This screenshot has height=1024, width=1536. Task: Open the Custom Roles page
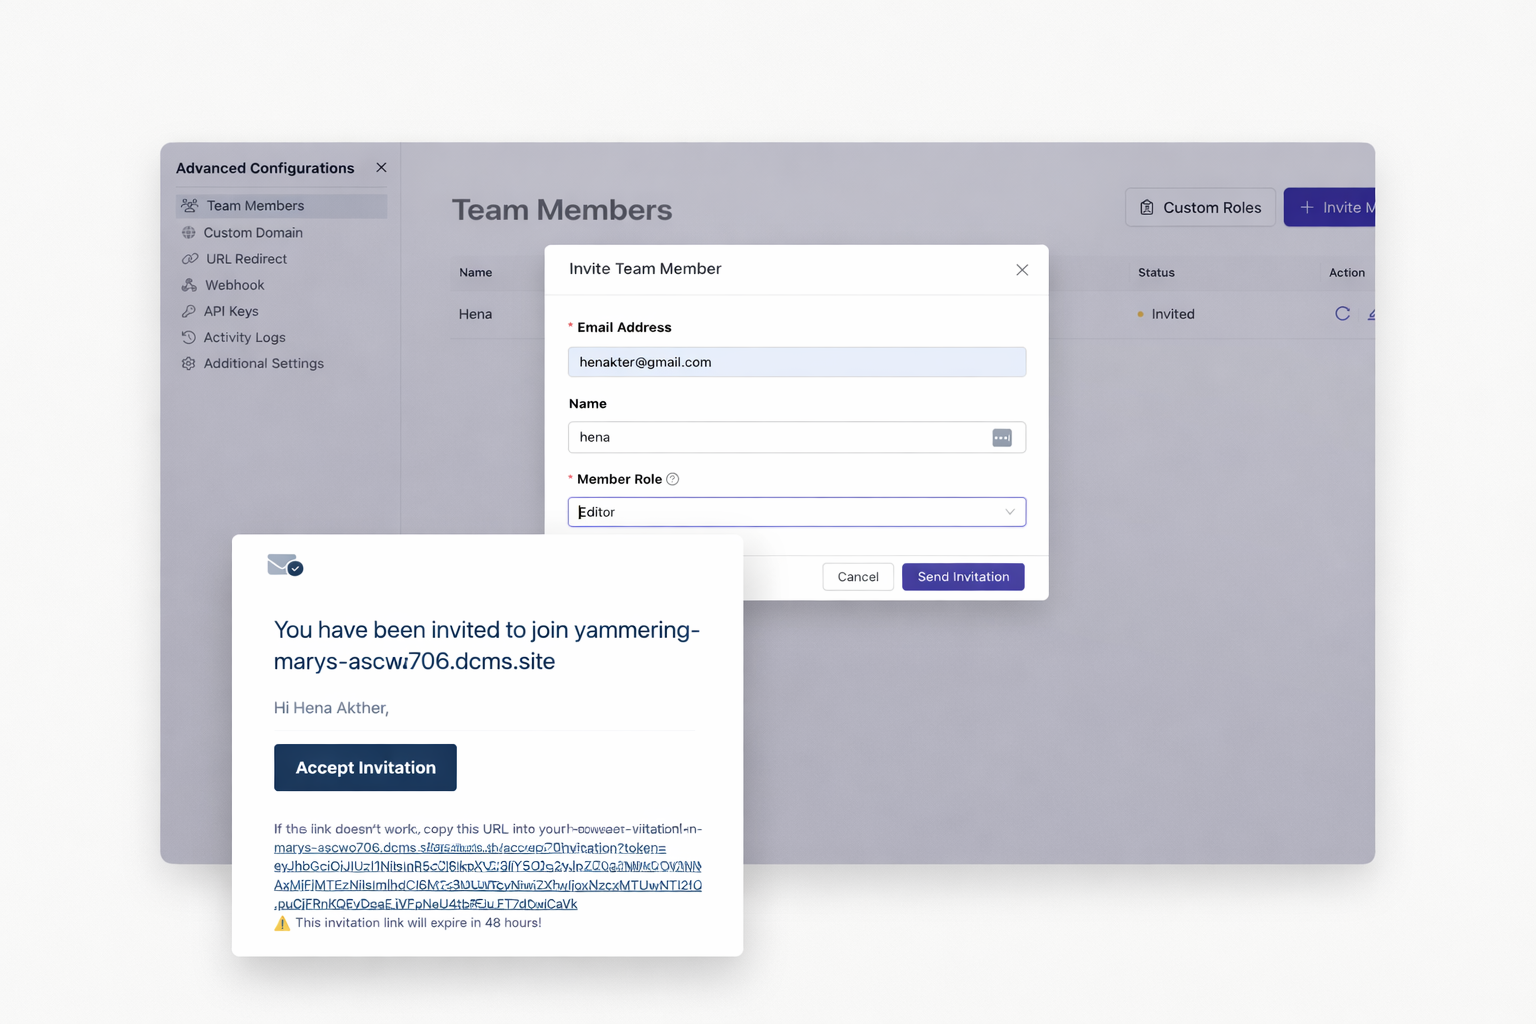point(1200,208)
